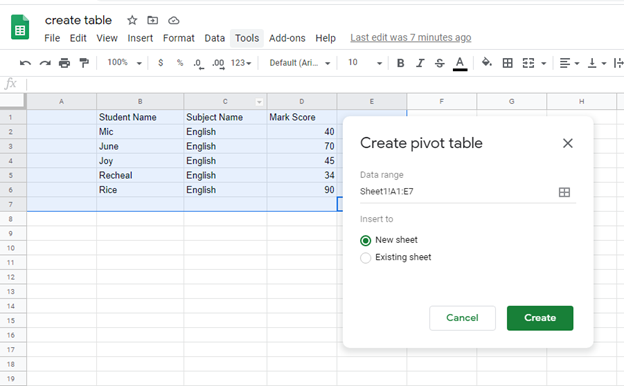Screen dimensions: 624x386
Task: Click the Create button
Action: 540,318
